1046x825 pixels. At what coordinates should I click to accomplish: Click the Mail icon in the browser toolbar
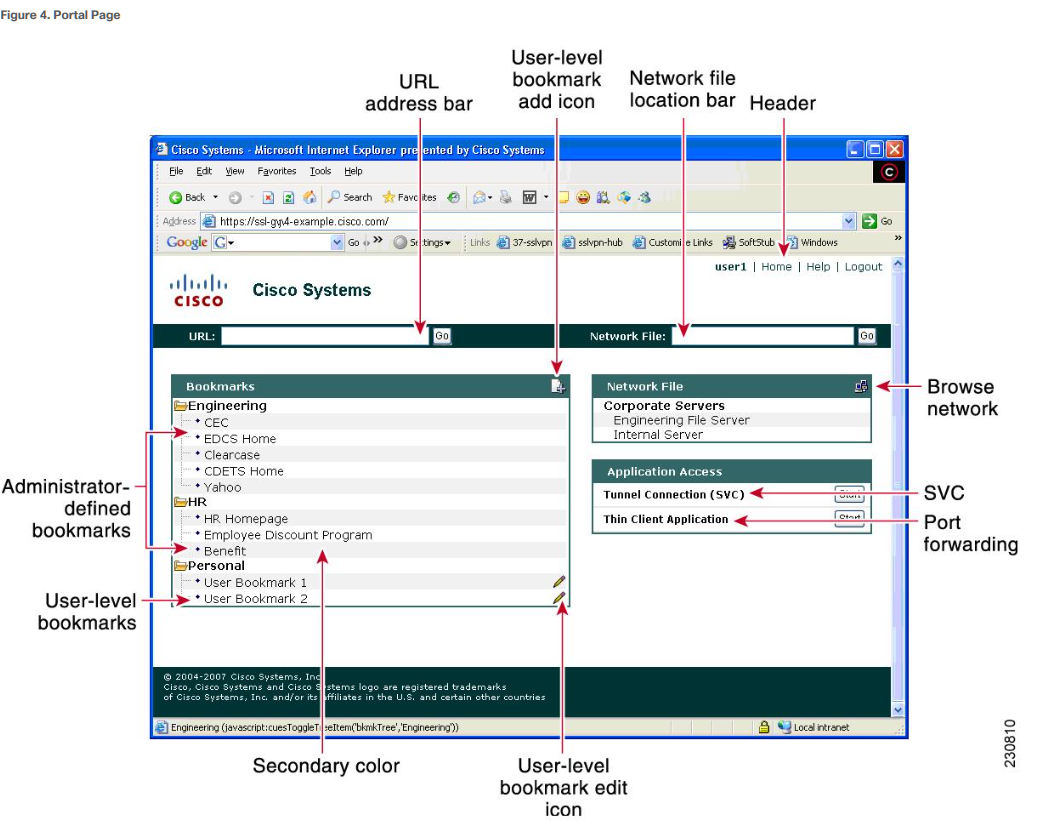[478, 196]
